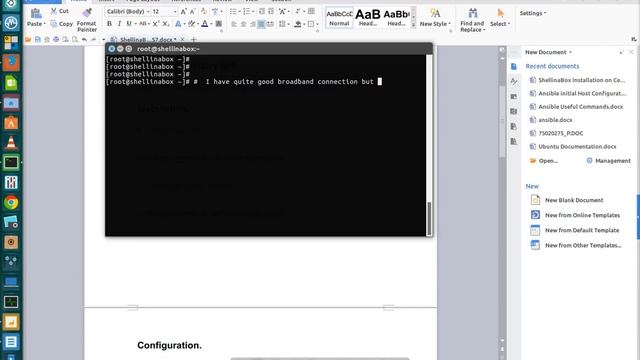Viewport: 640px width, 360px height.
Task: Apply the large Heading AaB style
Action: (x=368, y=18)
